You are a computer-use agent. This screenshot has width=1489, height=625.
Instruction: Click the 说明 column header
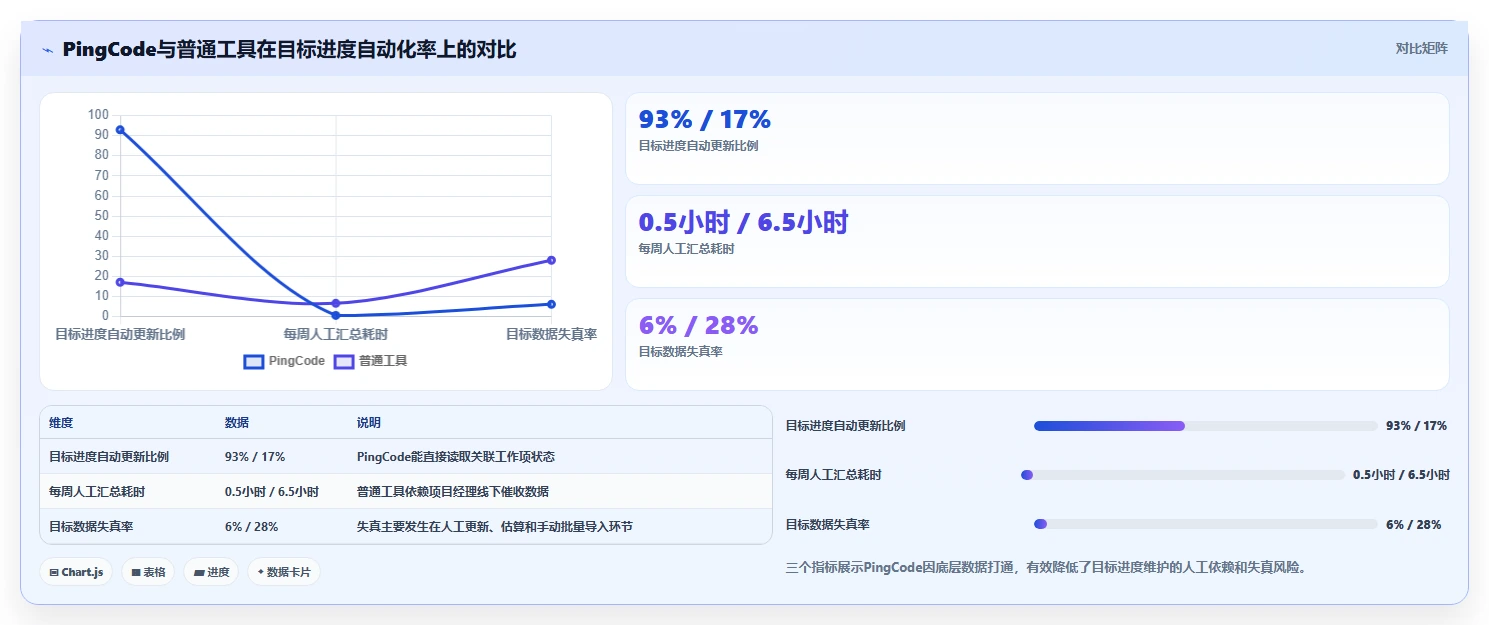click(369, 423)
